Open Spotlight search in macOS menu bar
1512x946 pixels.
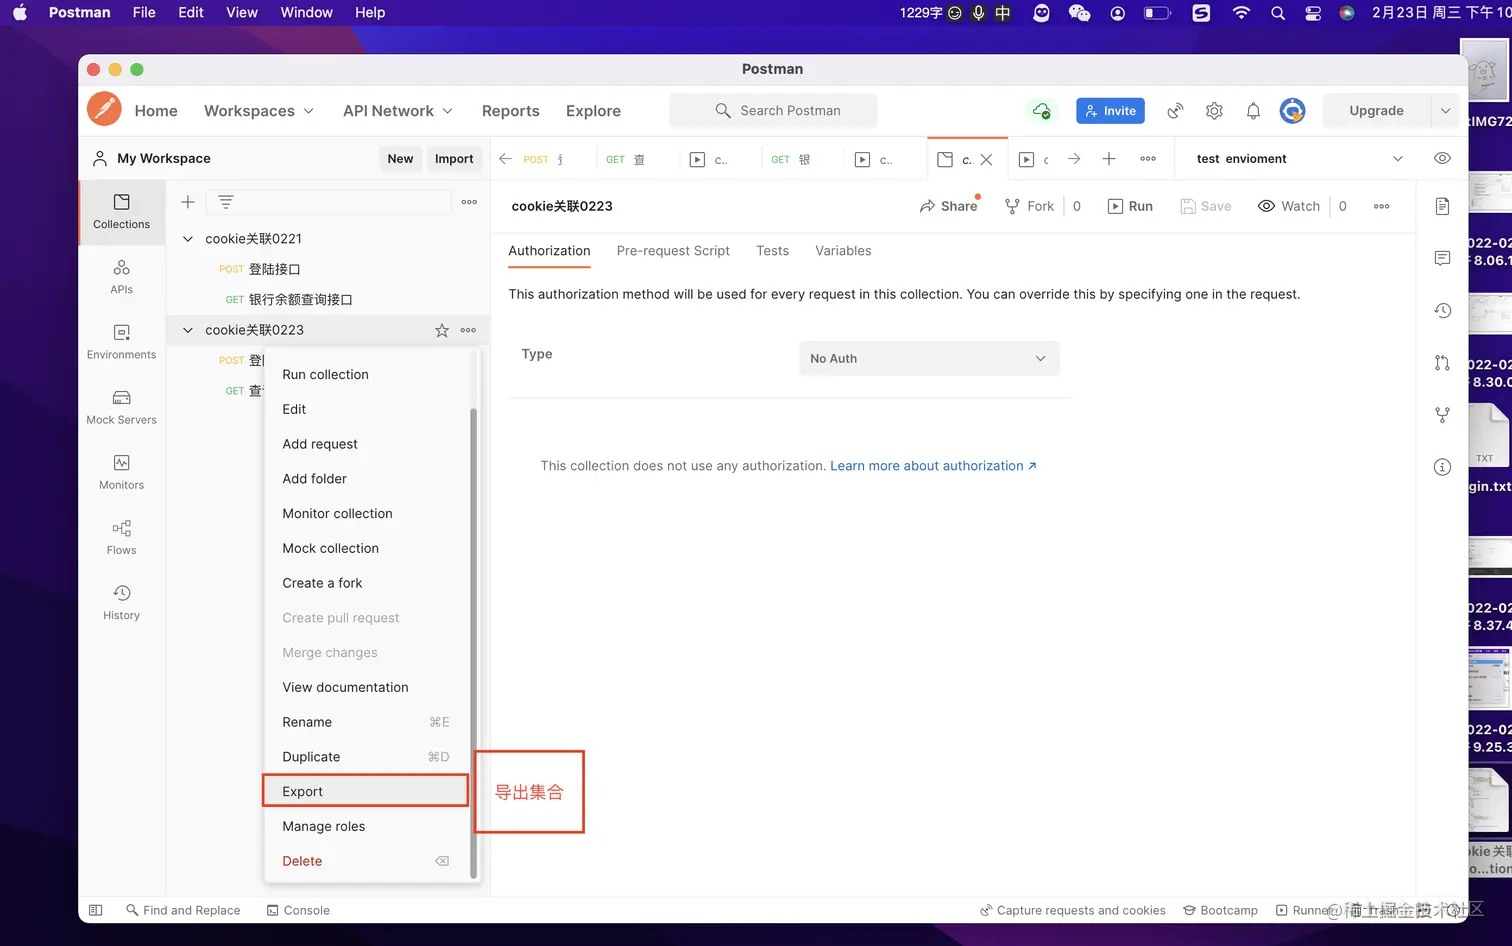coord(1277,12)
